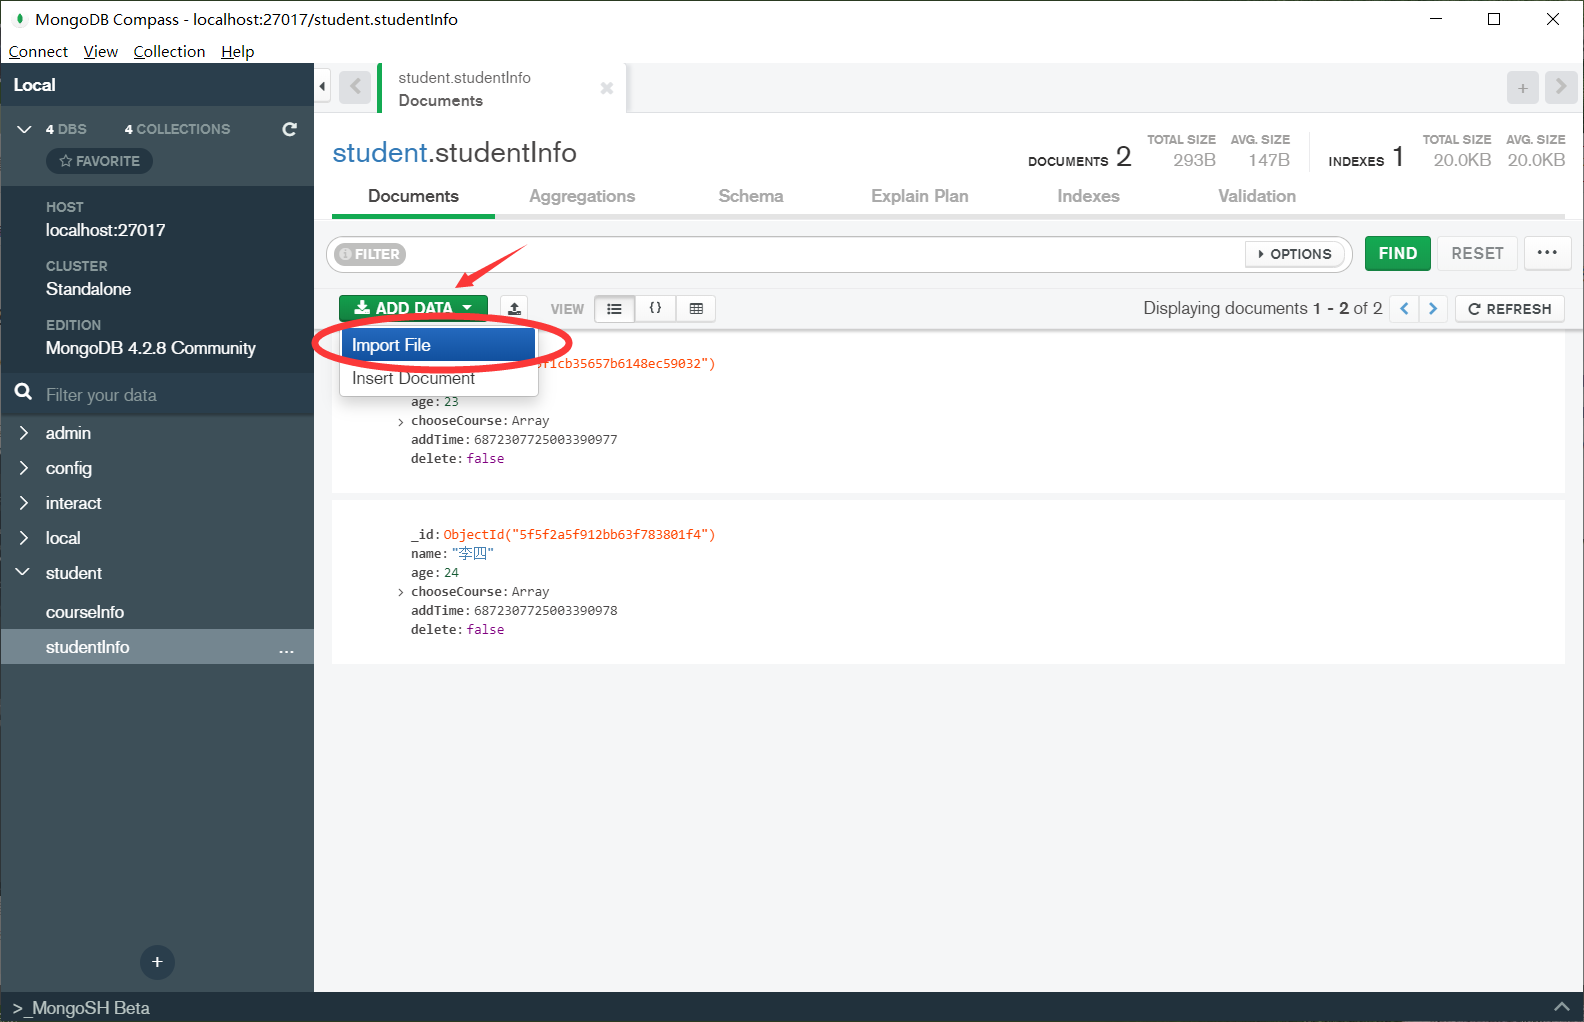This screenshot has height=1022, width=1584.
Task: Switch to Indexes tab
Action: tap(1088, 196)
